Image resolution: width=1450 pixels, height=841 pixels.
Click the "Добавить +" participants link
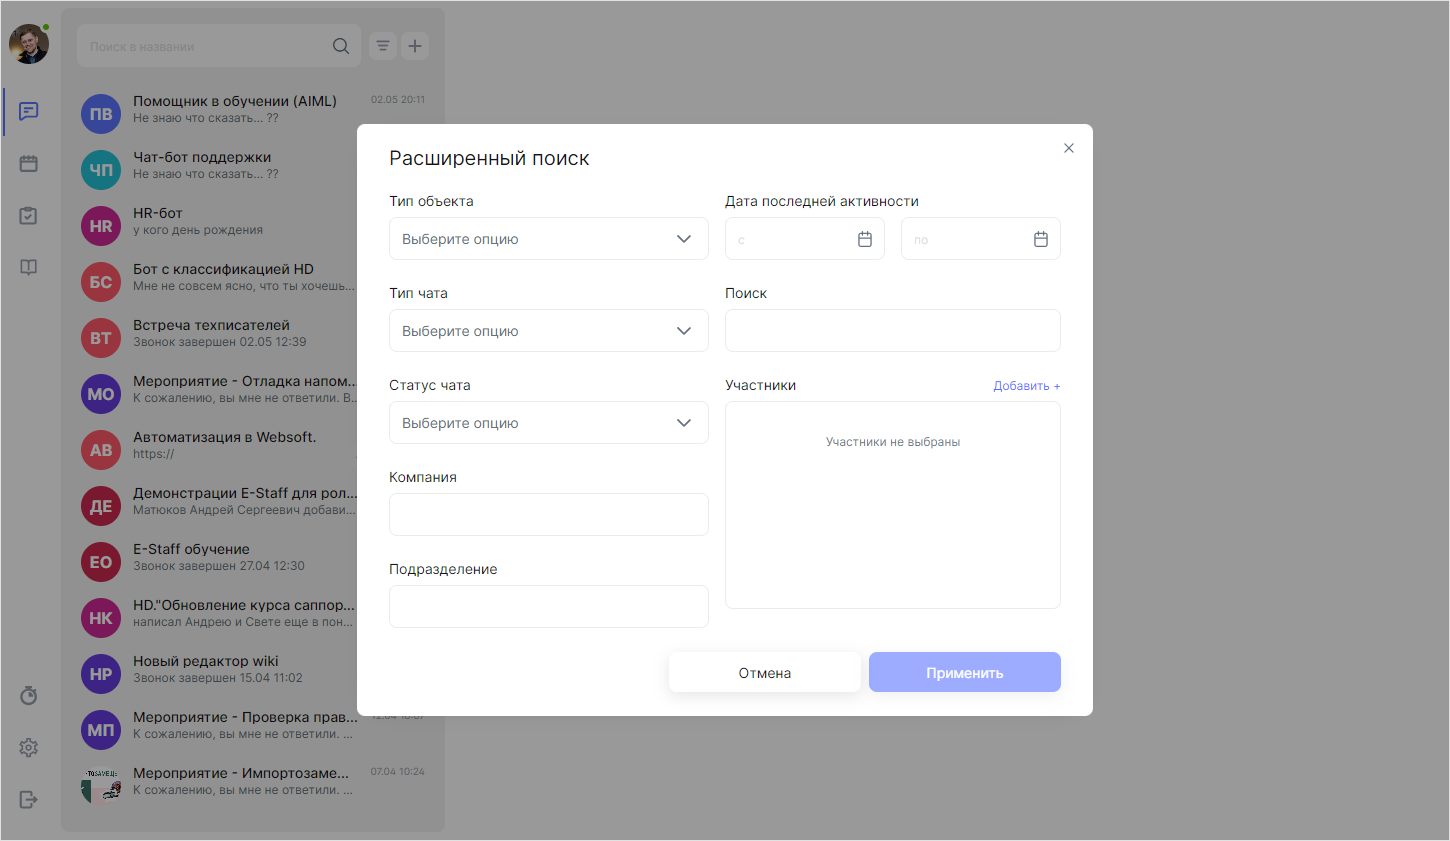coord(1026,386)
